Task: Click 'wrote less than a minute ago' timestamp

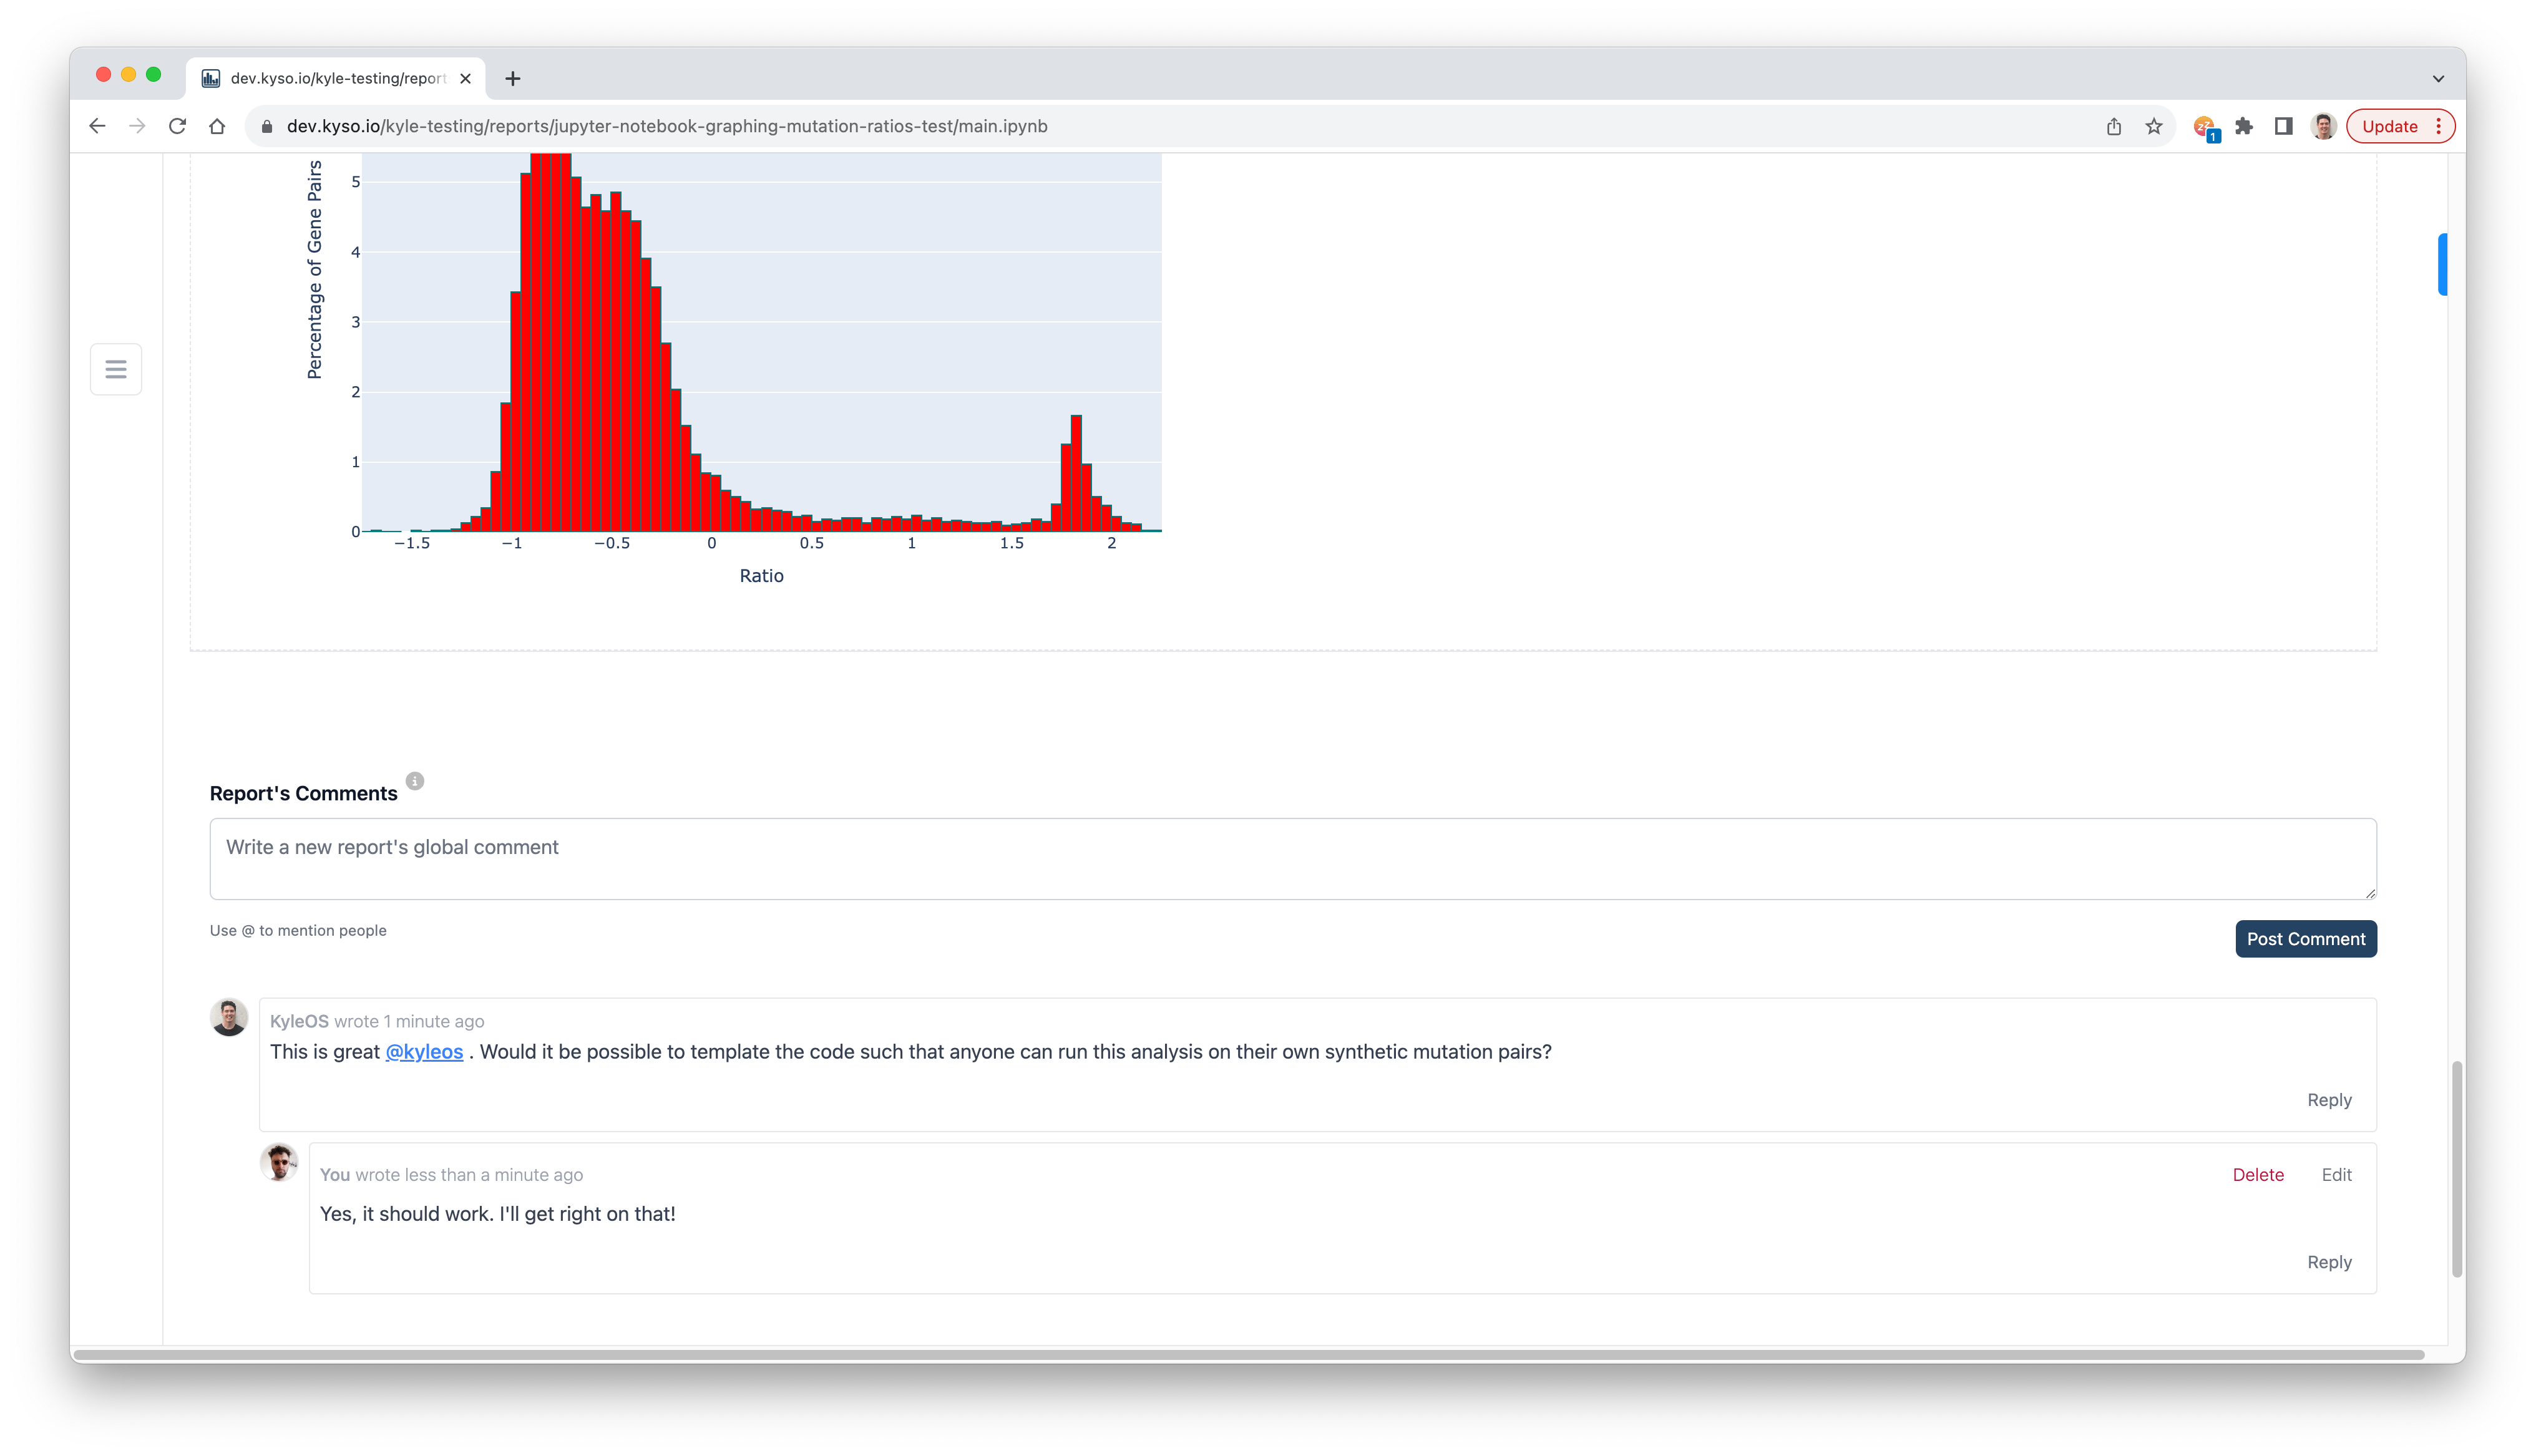Action: pyautogui.click(x=469, y=1174)
